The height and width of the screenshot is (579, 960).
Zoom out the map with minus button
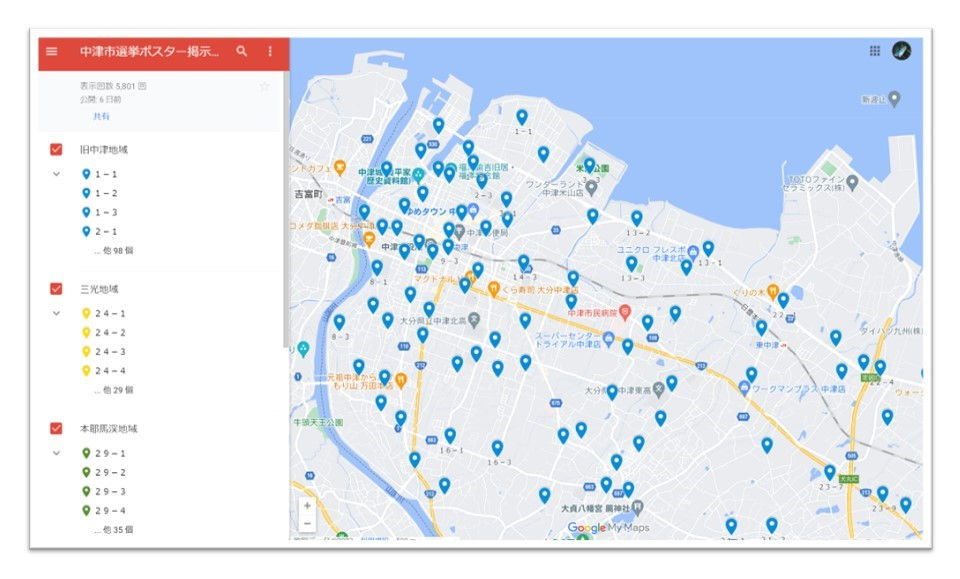coord(307,524)
